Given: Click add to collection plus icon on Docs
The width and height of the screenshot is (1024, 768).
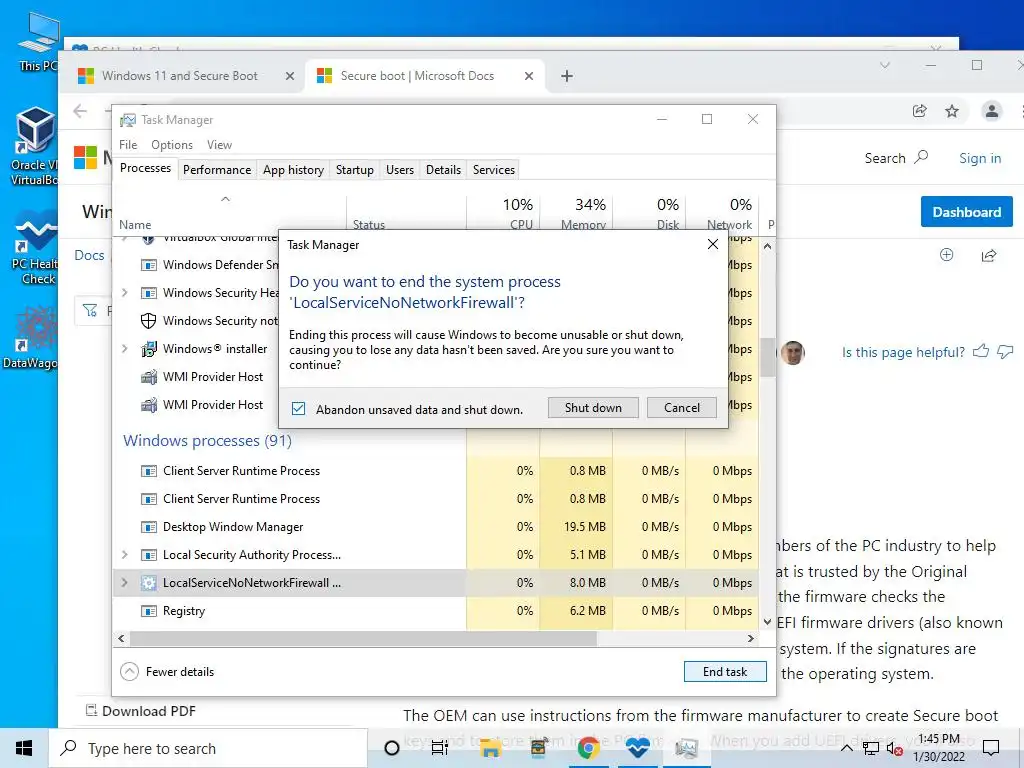Looking at the screenshot, I should [x=946, y=255].
